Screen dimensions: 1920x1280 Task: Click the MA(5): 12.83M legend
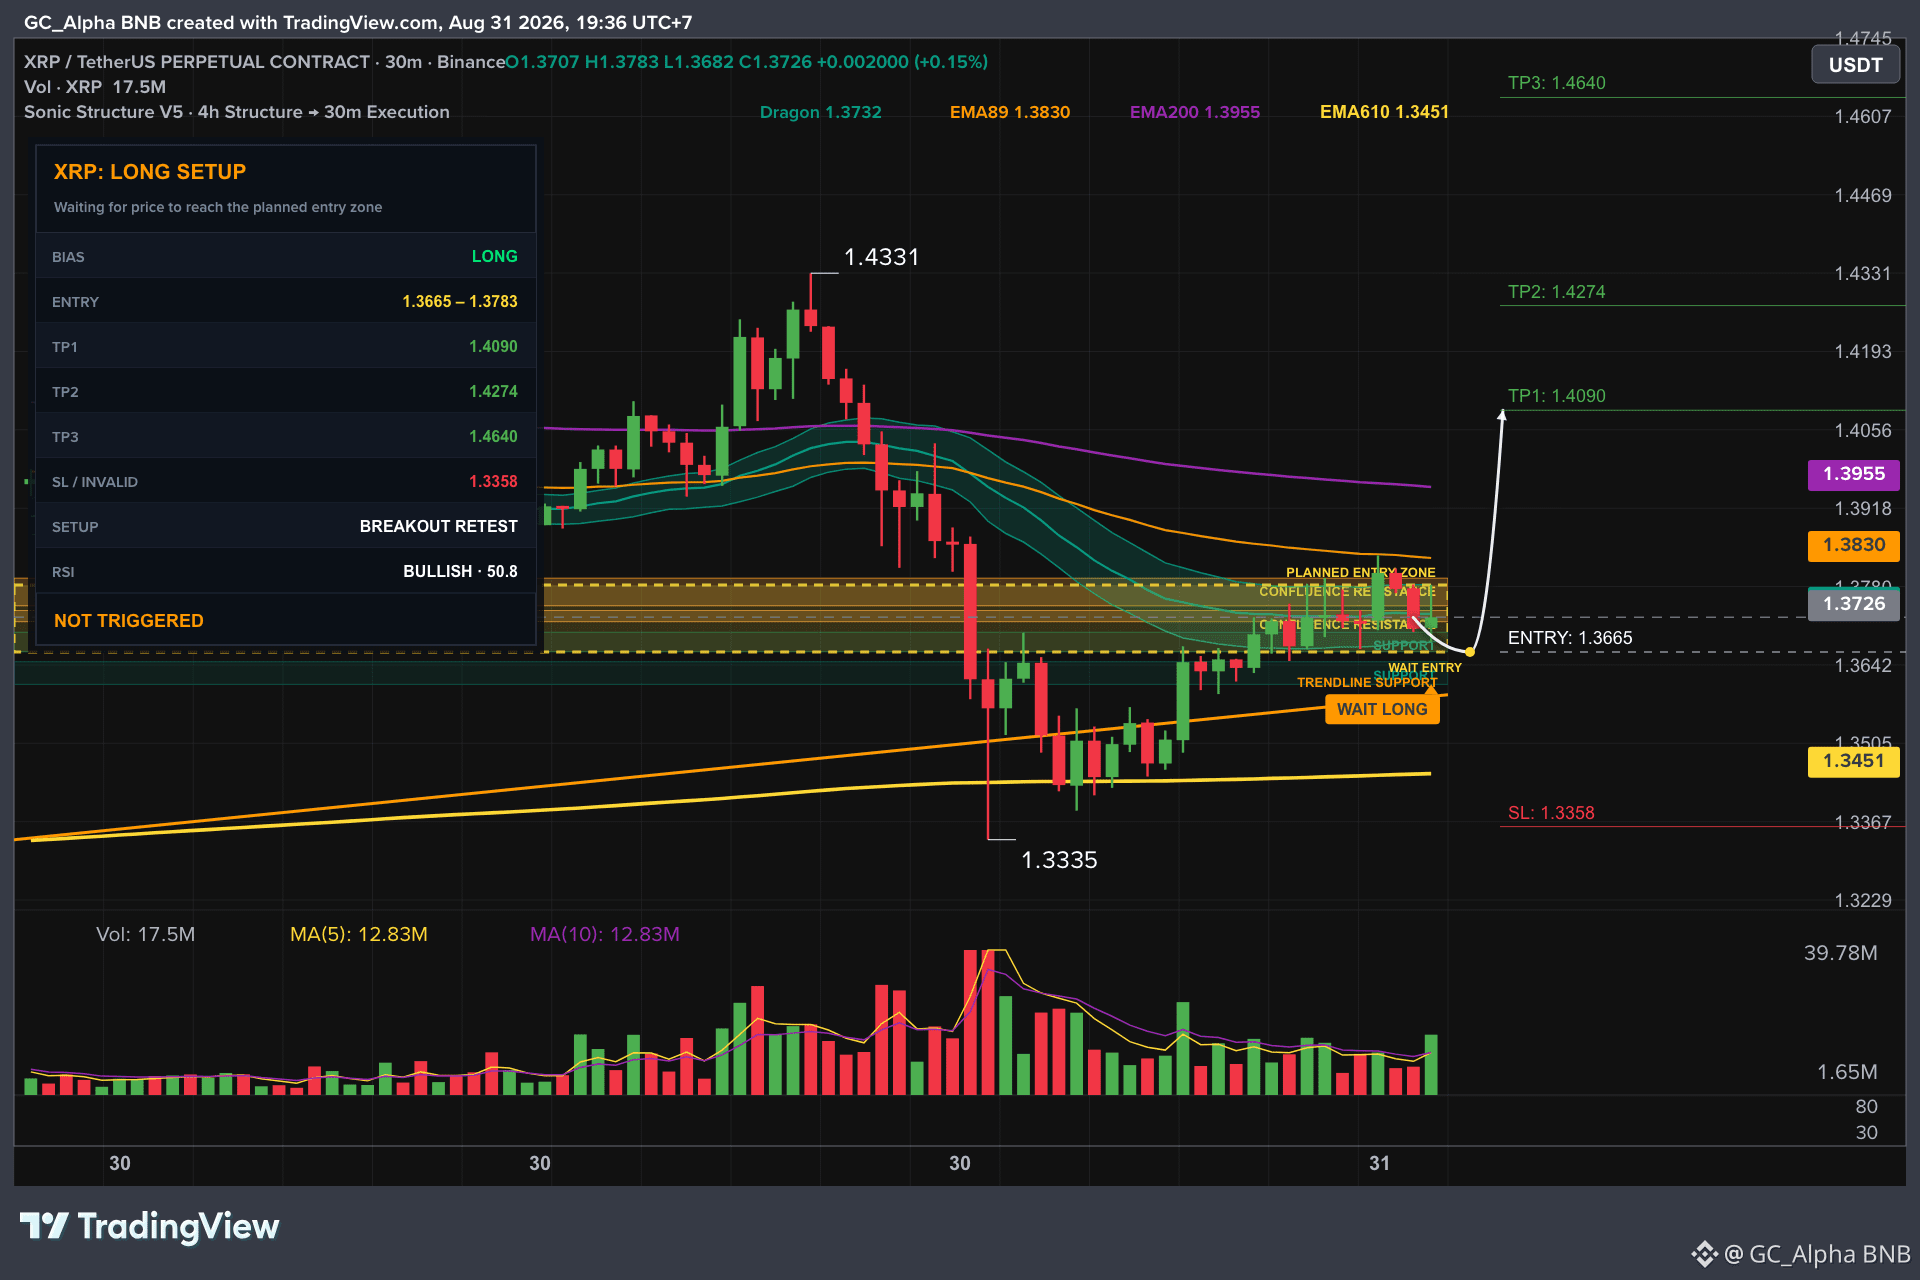pos(358,934)
